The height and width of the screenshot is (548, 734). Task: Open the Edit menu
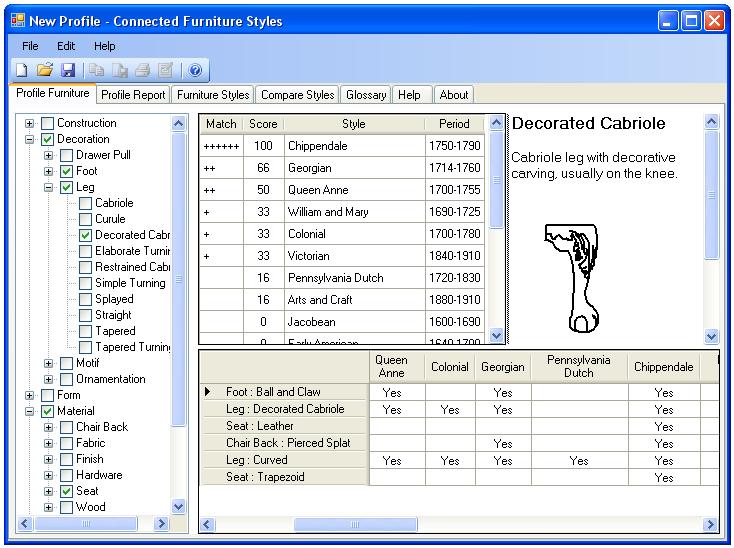click(x=66, y=46)
